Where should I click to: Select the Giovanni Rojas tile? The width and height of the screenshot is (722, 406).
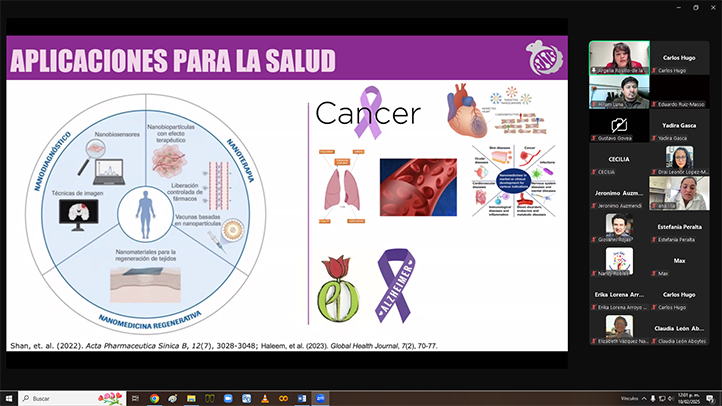point(619,227)
